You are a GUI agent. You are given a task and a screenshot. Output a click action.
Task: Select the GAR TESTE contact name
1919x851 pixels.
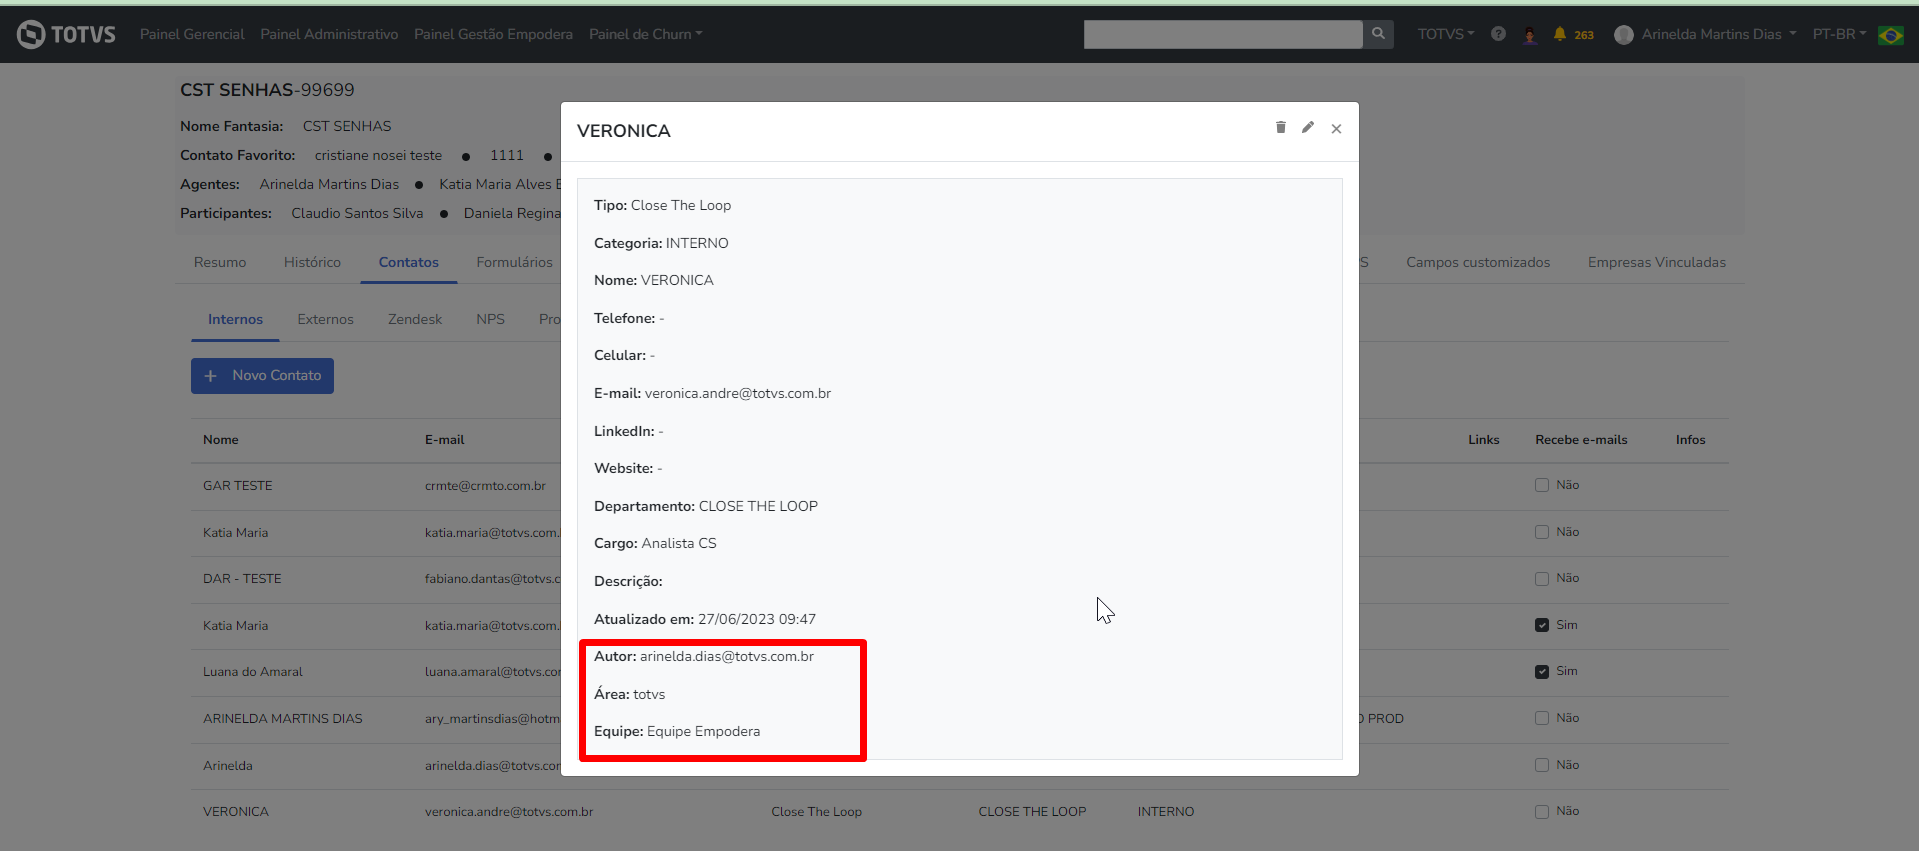point(238,486)
